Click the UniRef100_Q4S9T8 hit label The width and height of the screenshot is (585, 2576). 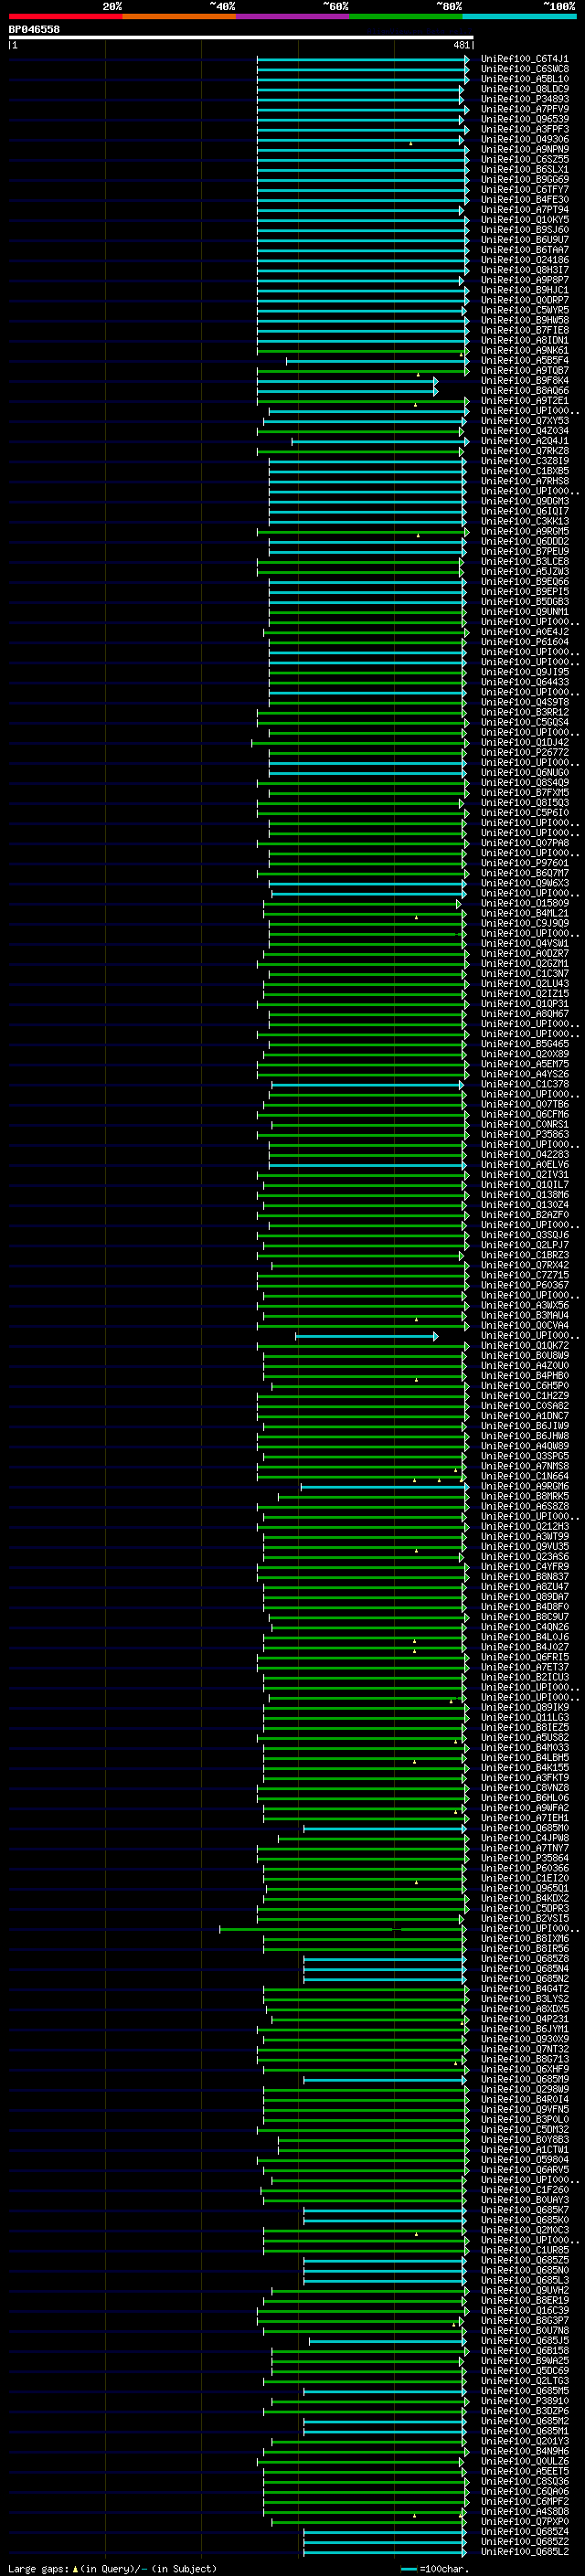(x=524, y=702)
